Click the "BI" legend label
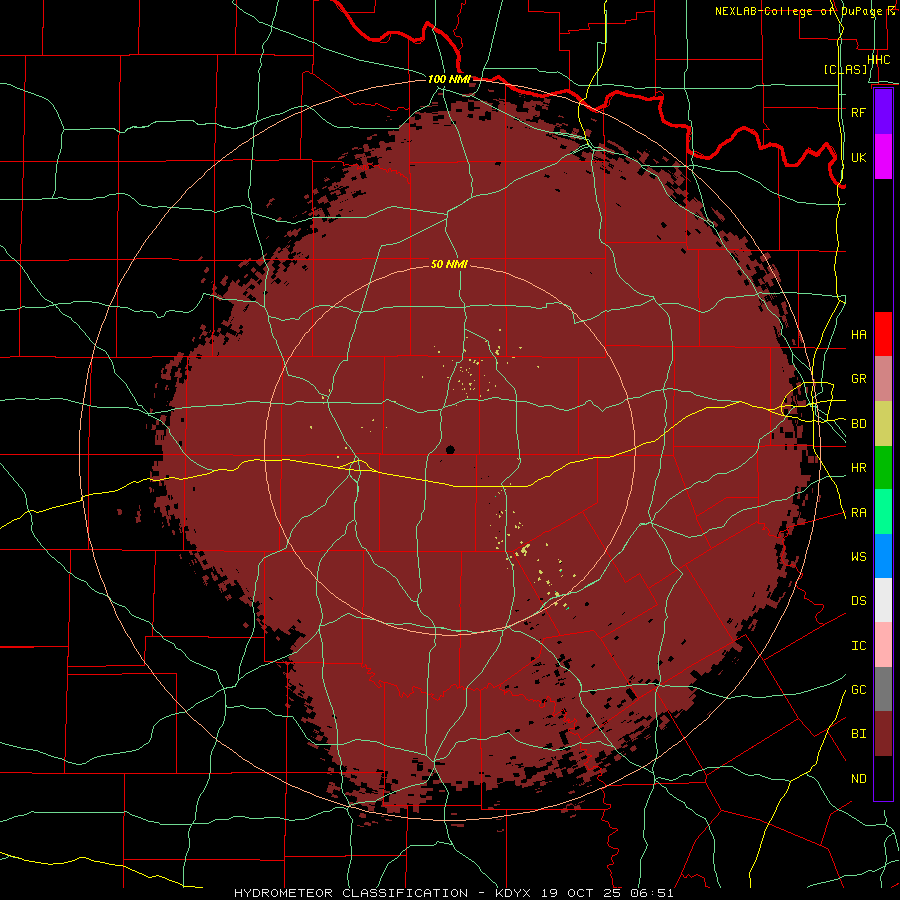Screen dimensions: 900x900 pyautogui.click(x=858, y=734)
